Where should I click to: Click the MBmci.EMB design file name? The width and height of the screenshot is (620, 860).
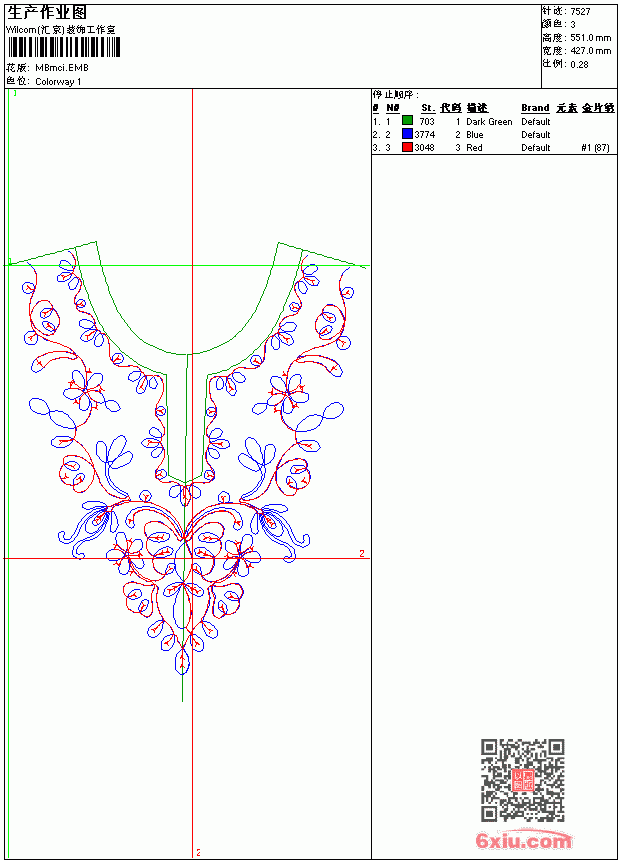tap(61, 68)
